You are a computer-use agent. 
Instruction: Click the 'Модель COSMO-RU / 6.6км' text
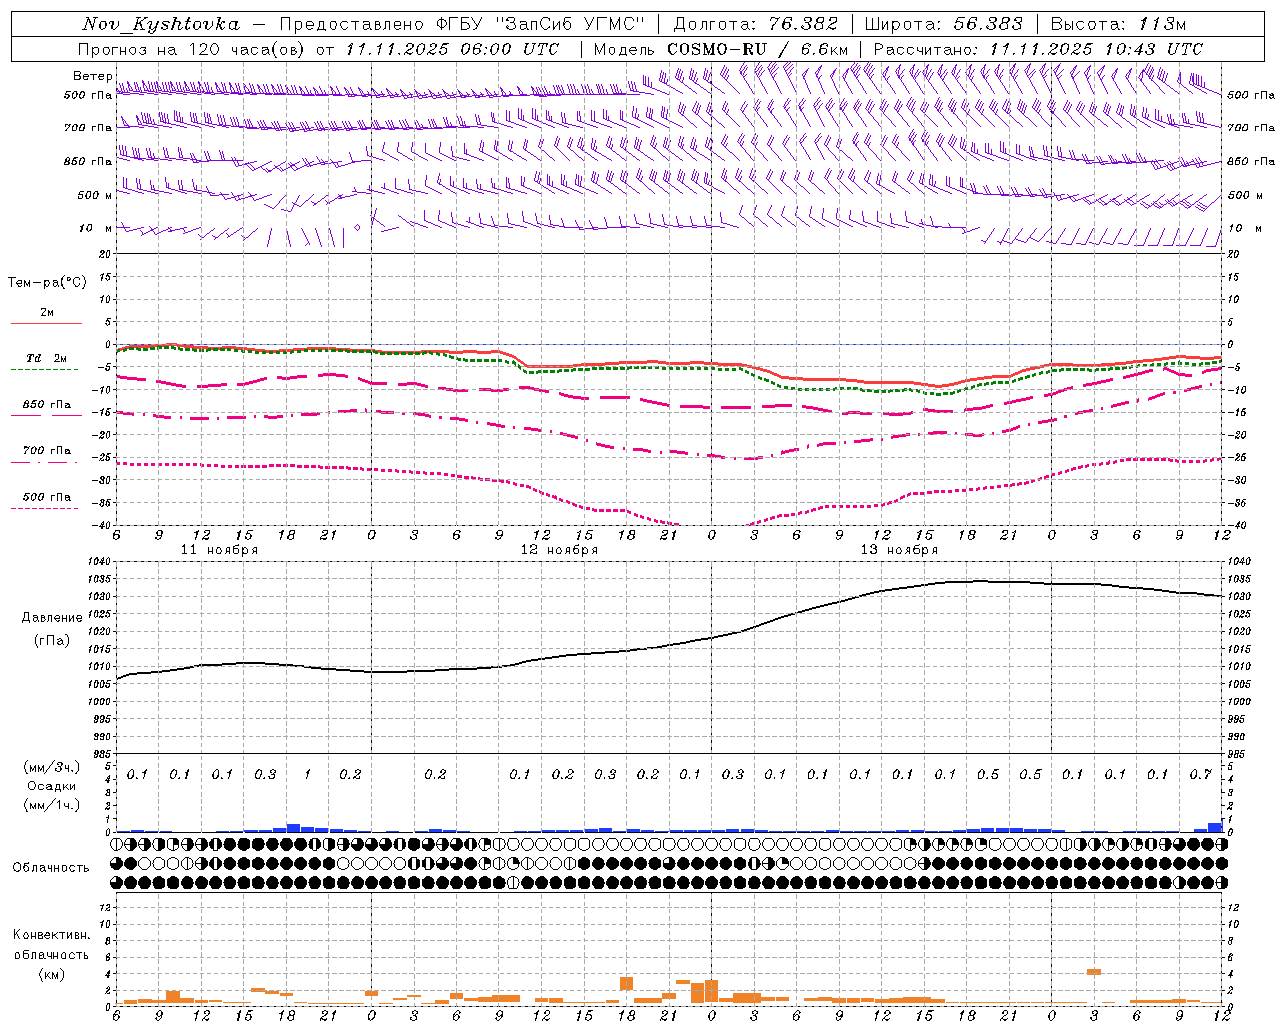tap(720, 49)
